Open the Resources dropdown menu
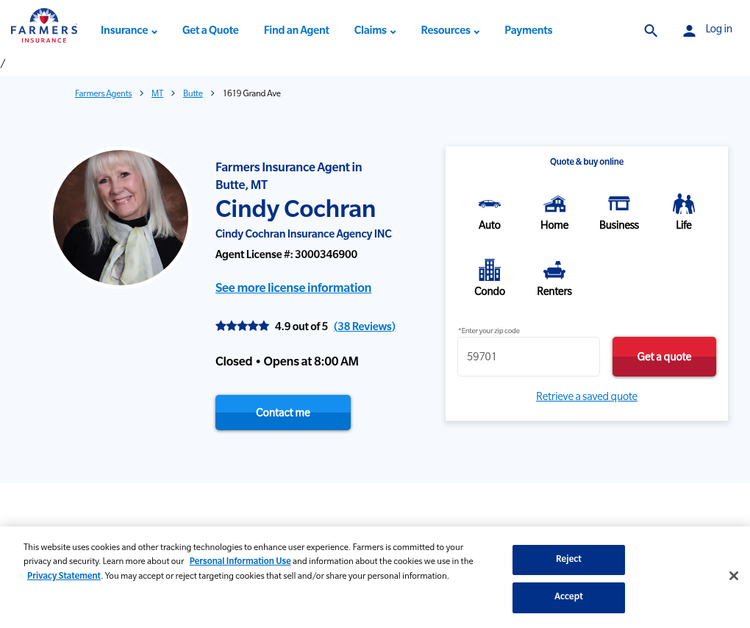 450,31
